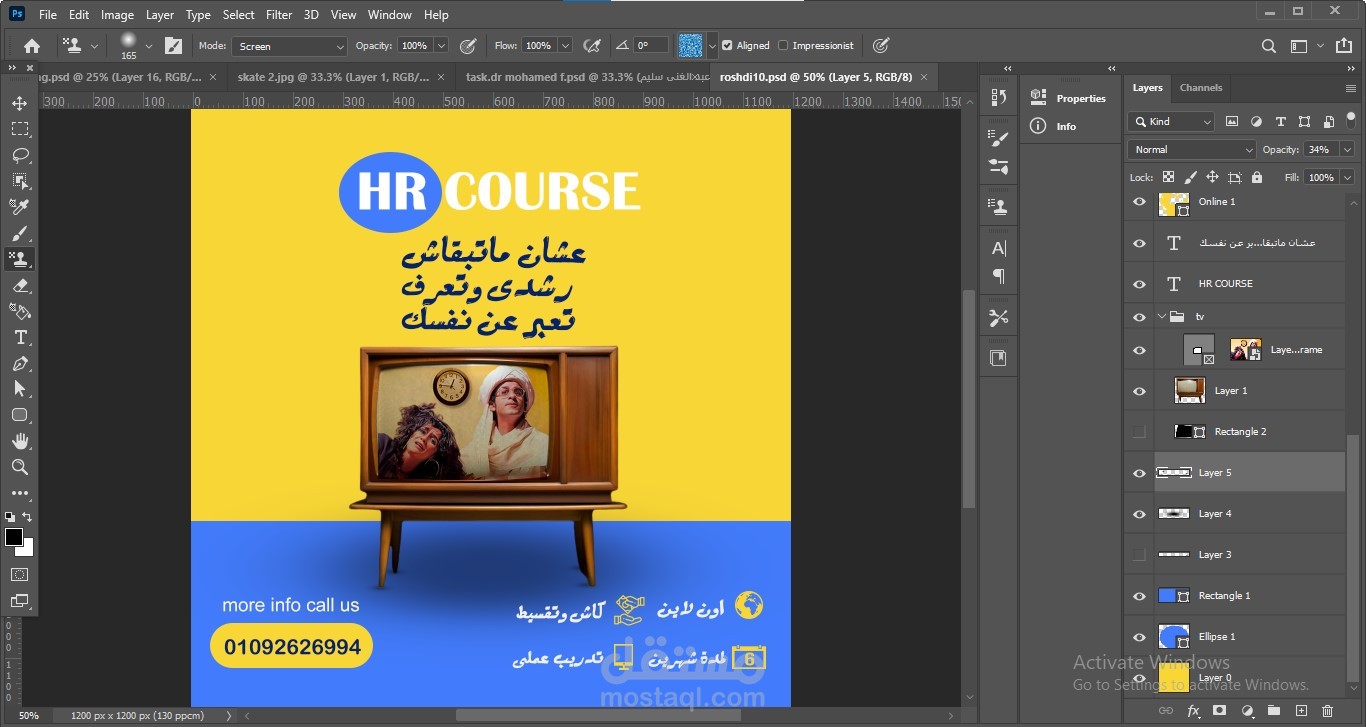The height and width of the screenshot is (727, 1366).
Task: Open the Filter menu
Action: 279,15
